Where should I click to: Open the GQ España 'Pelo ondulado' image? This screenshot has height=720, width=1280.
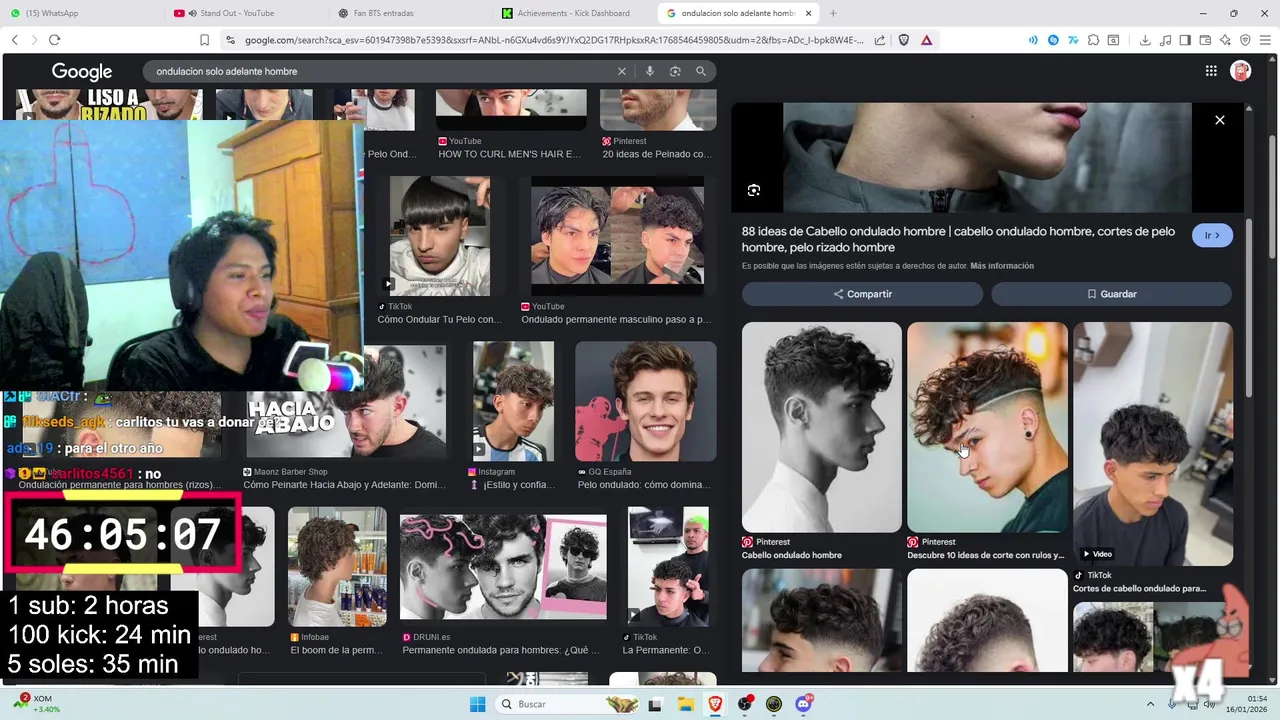(646, 401)
